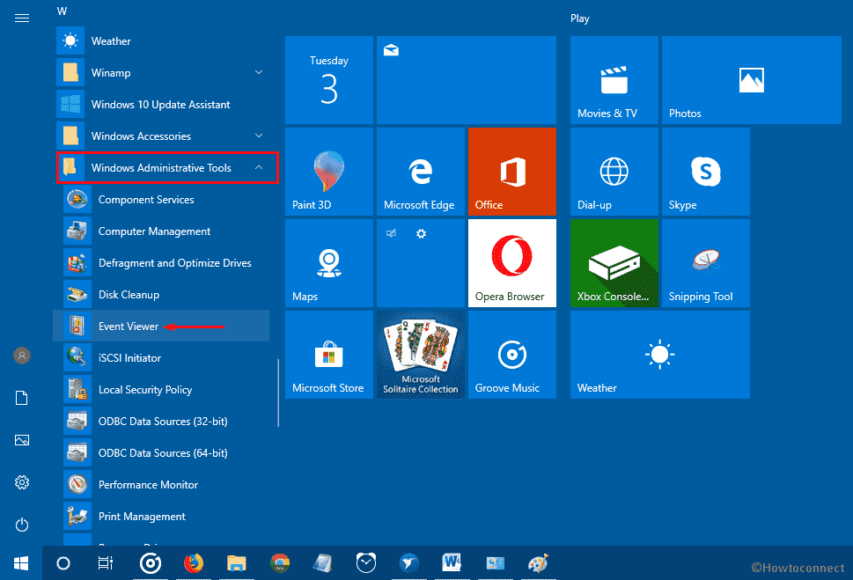Open the Microsoft Edge tile
The image size is (853, 580).
point(421,171)
